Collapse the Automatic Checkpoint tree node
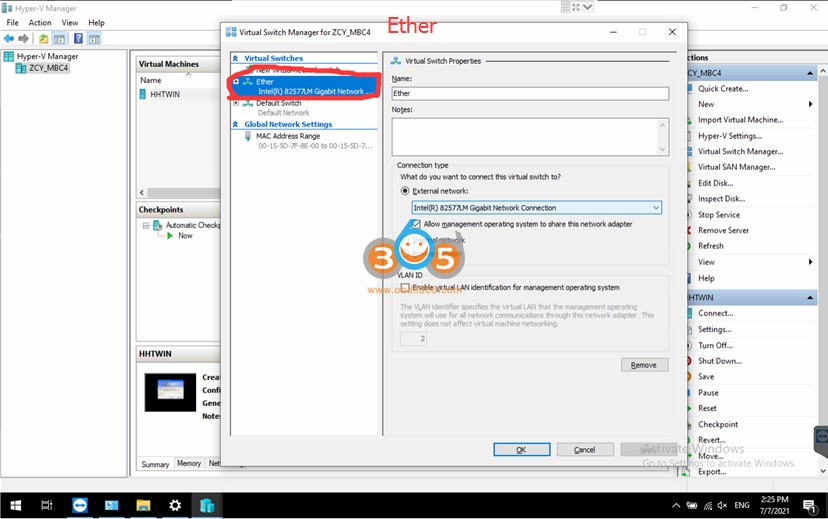This screenshot has width=828, height=519. [146, 225]
